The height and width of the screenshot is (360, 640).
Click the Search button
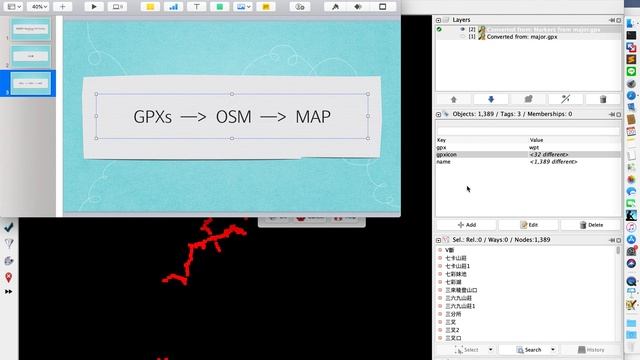528,350
